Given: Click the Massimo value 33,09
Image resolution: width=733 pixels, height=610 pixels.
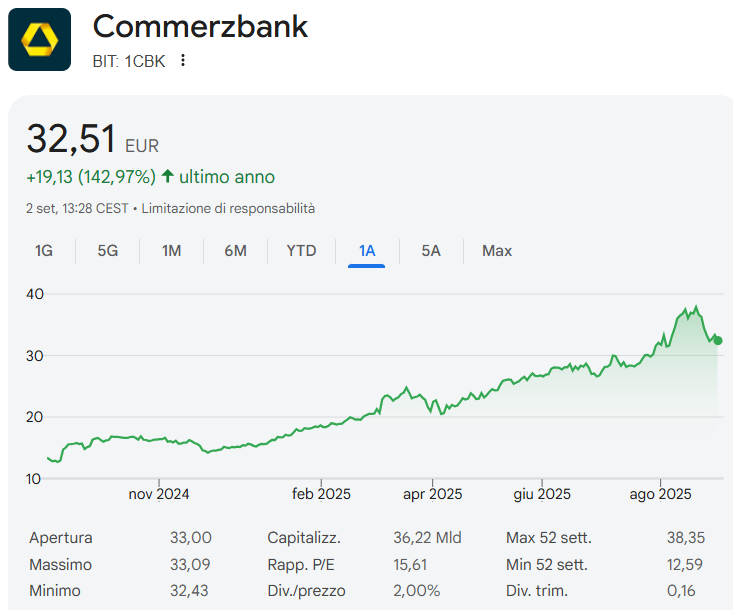Looking at the screenshot, I should [190, 565].
